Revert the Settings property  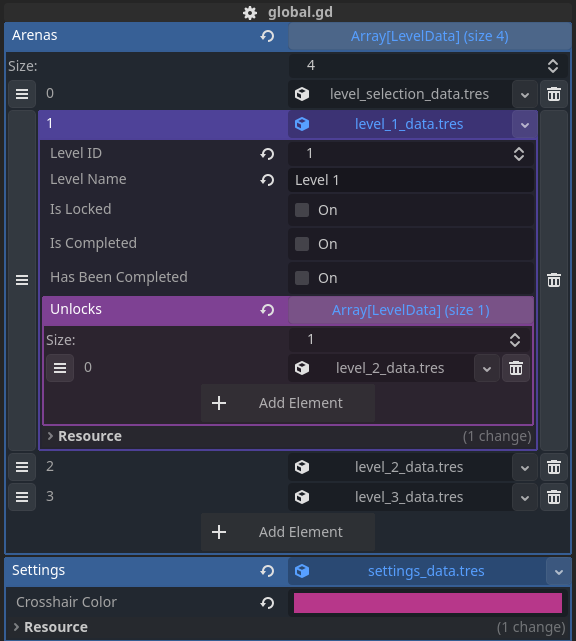(x=267, y=571)
